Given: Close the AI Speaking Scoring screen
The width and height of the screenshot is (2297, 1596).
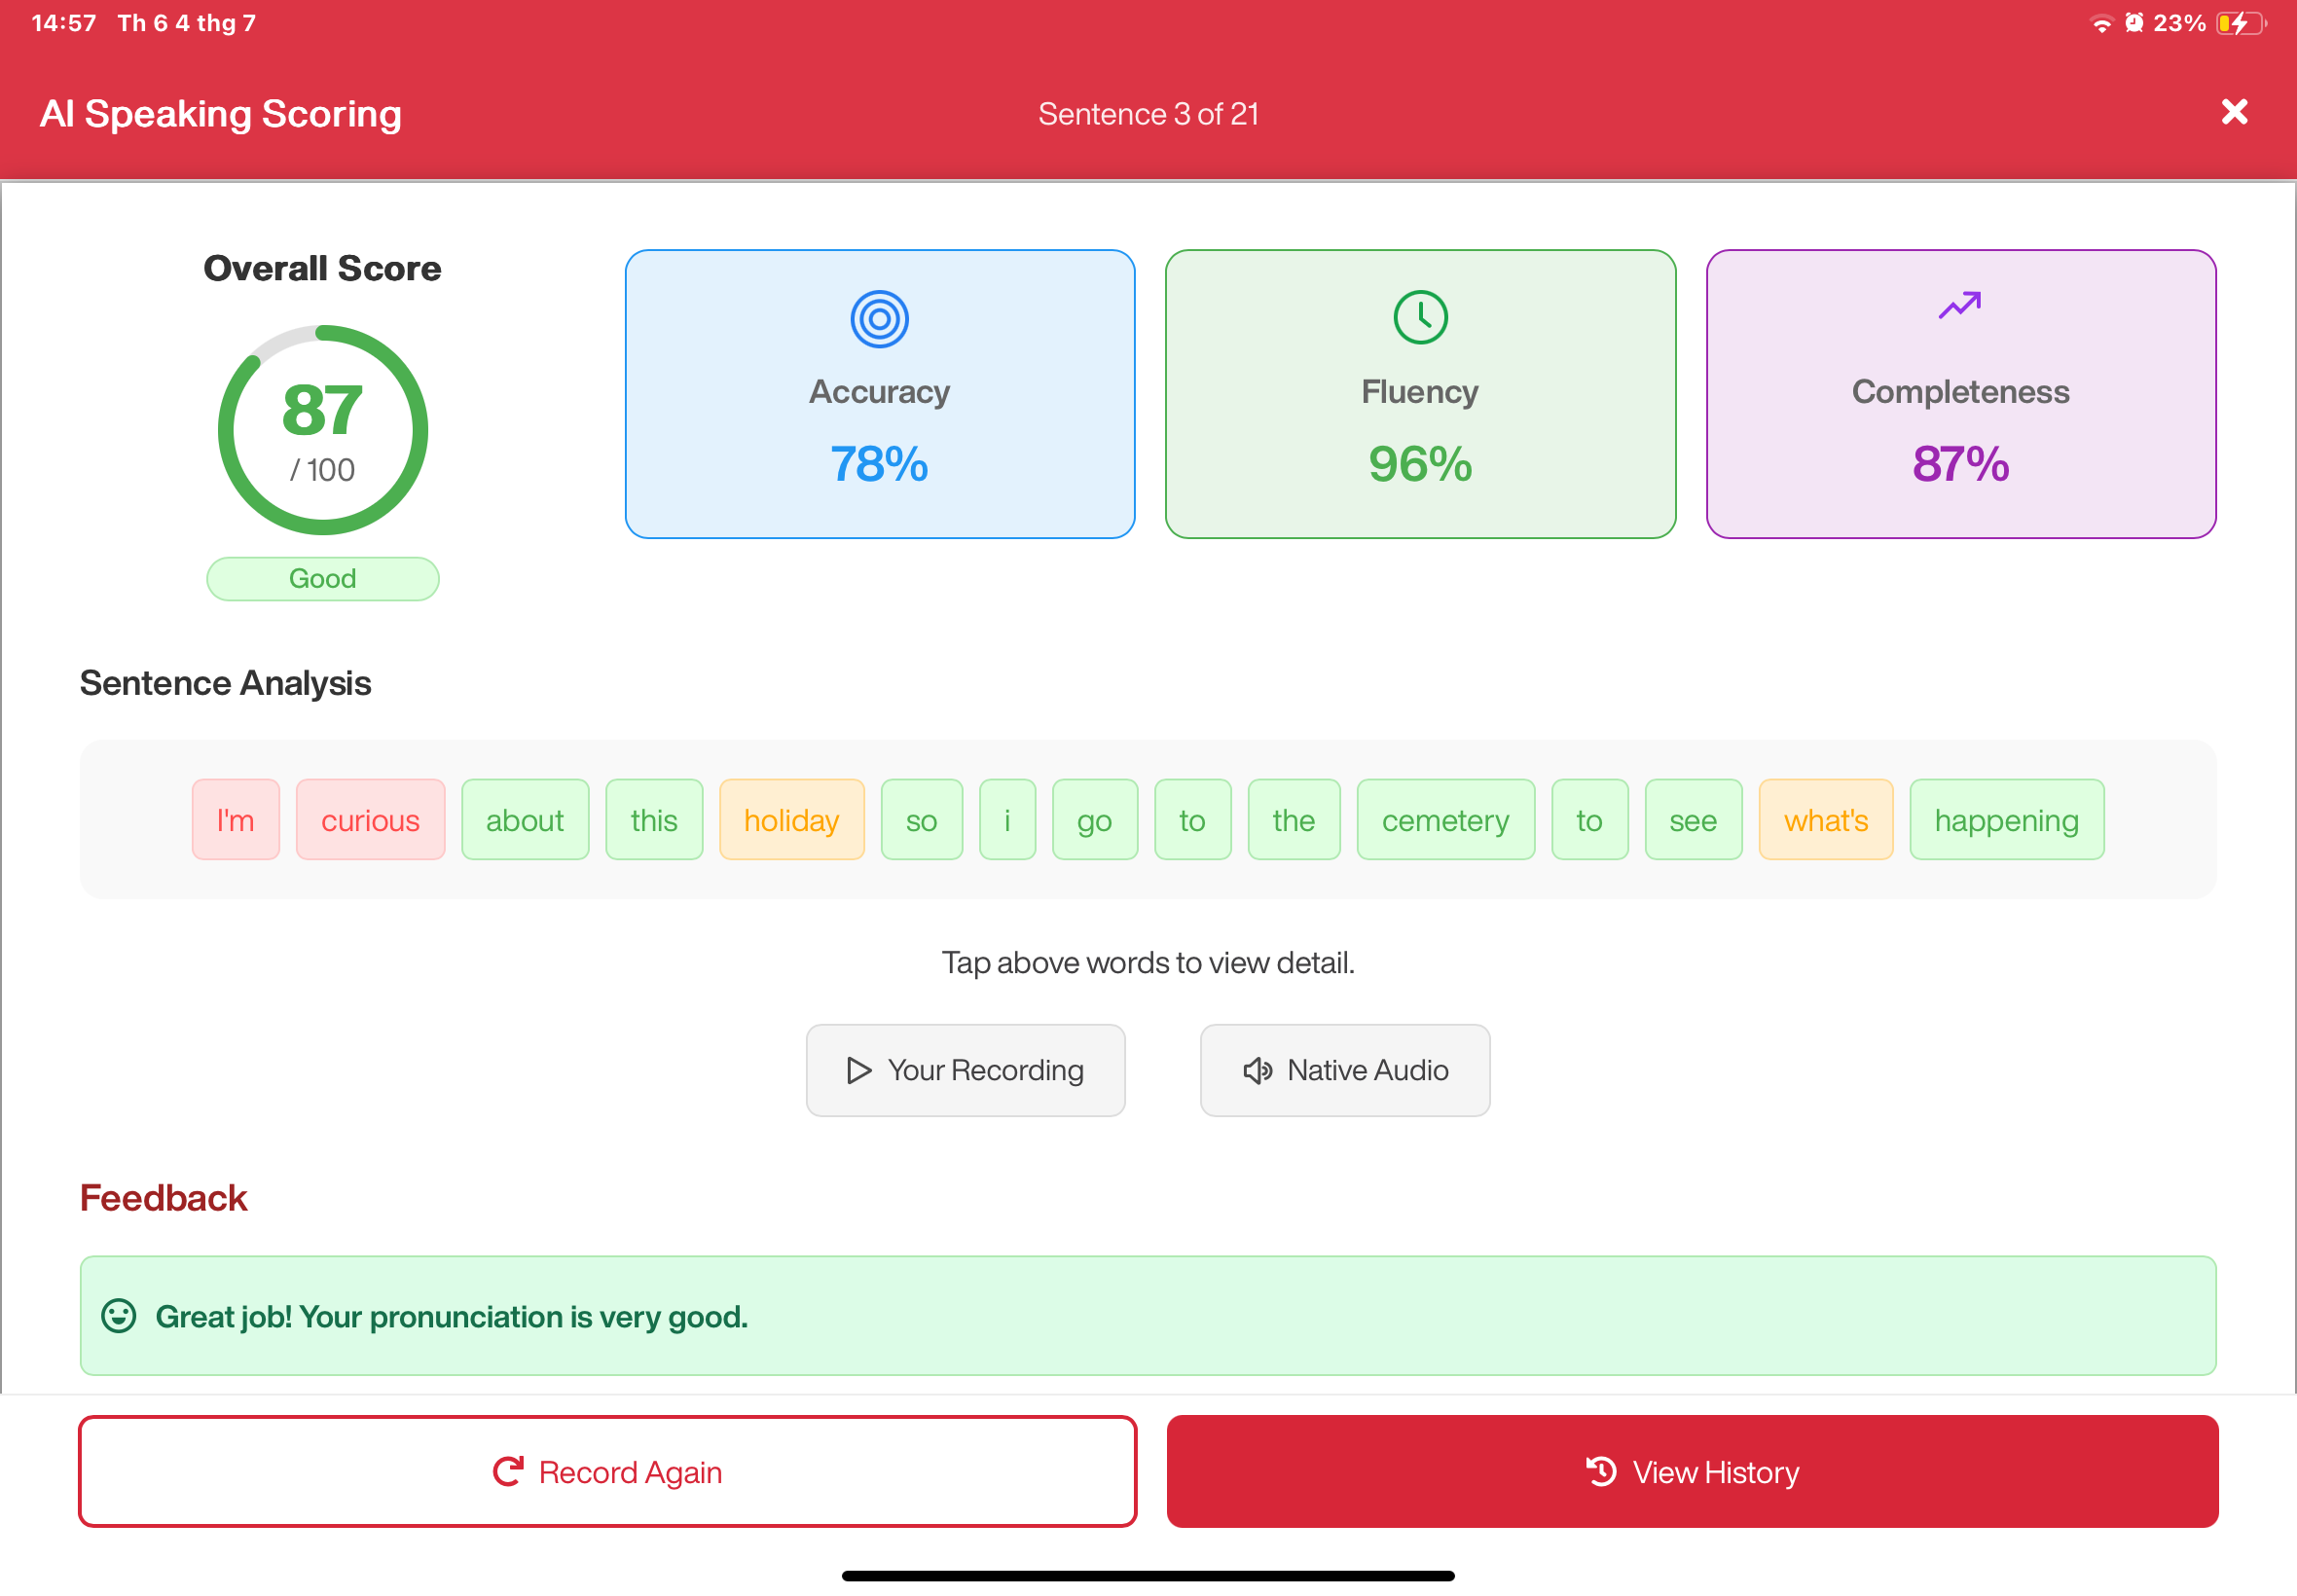Looking at the screenshot, I should coord(2233,112).
